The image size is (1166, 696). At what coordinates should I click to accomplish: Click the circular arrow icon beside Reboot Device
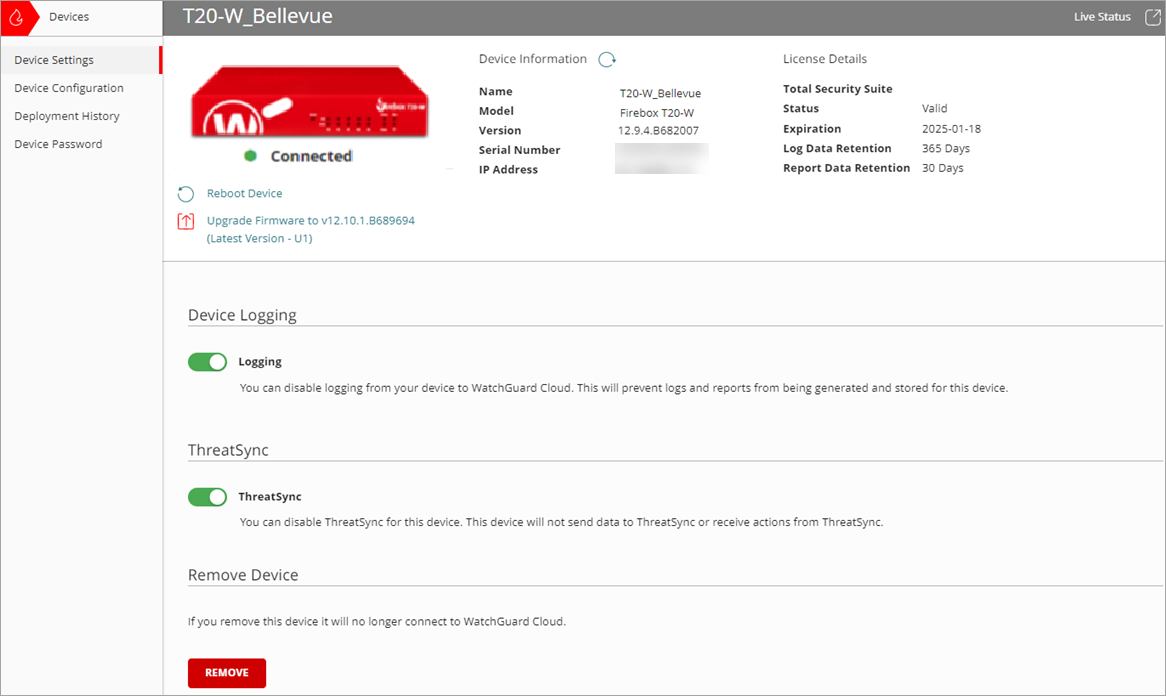(x=187, y=193)
